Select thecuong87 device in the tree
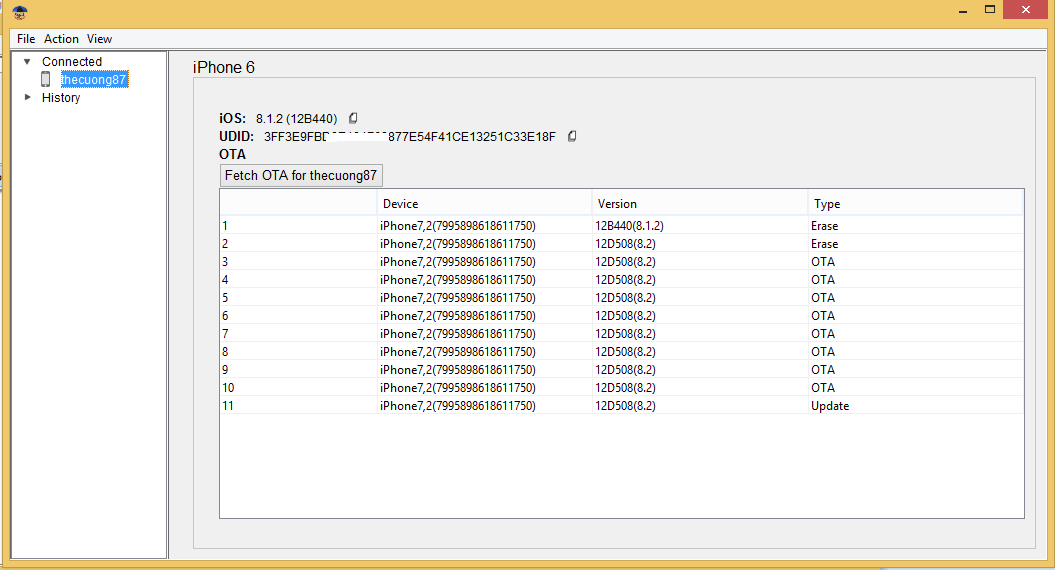1055x570 pixels. coord(94,79)
